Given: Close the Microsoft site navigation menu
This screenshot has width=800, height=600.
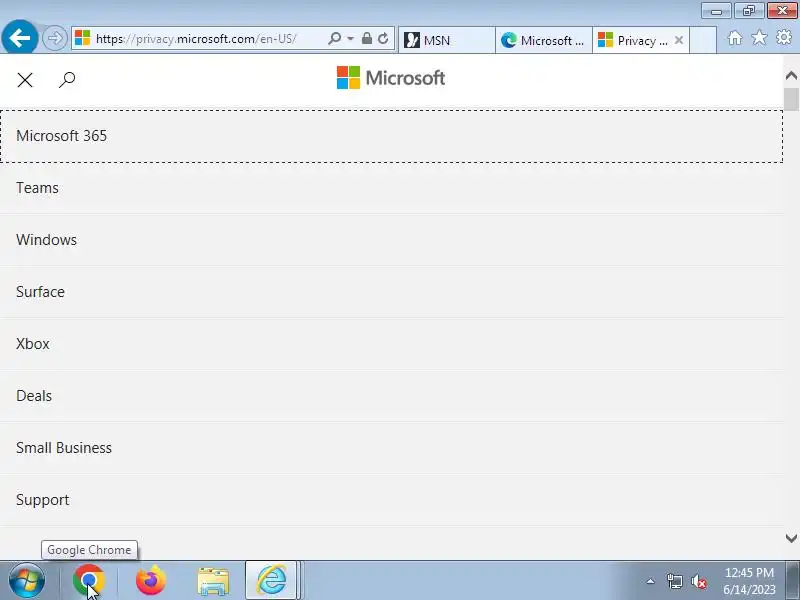Looking at the screenshot, I should coord(25,80).
